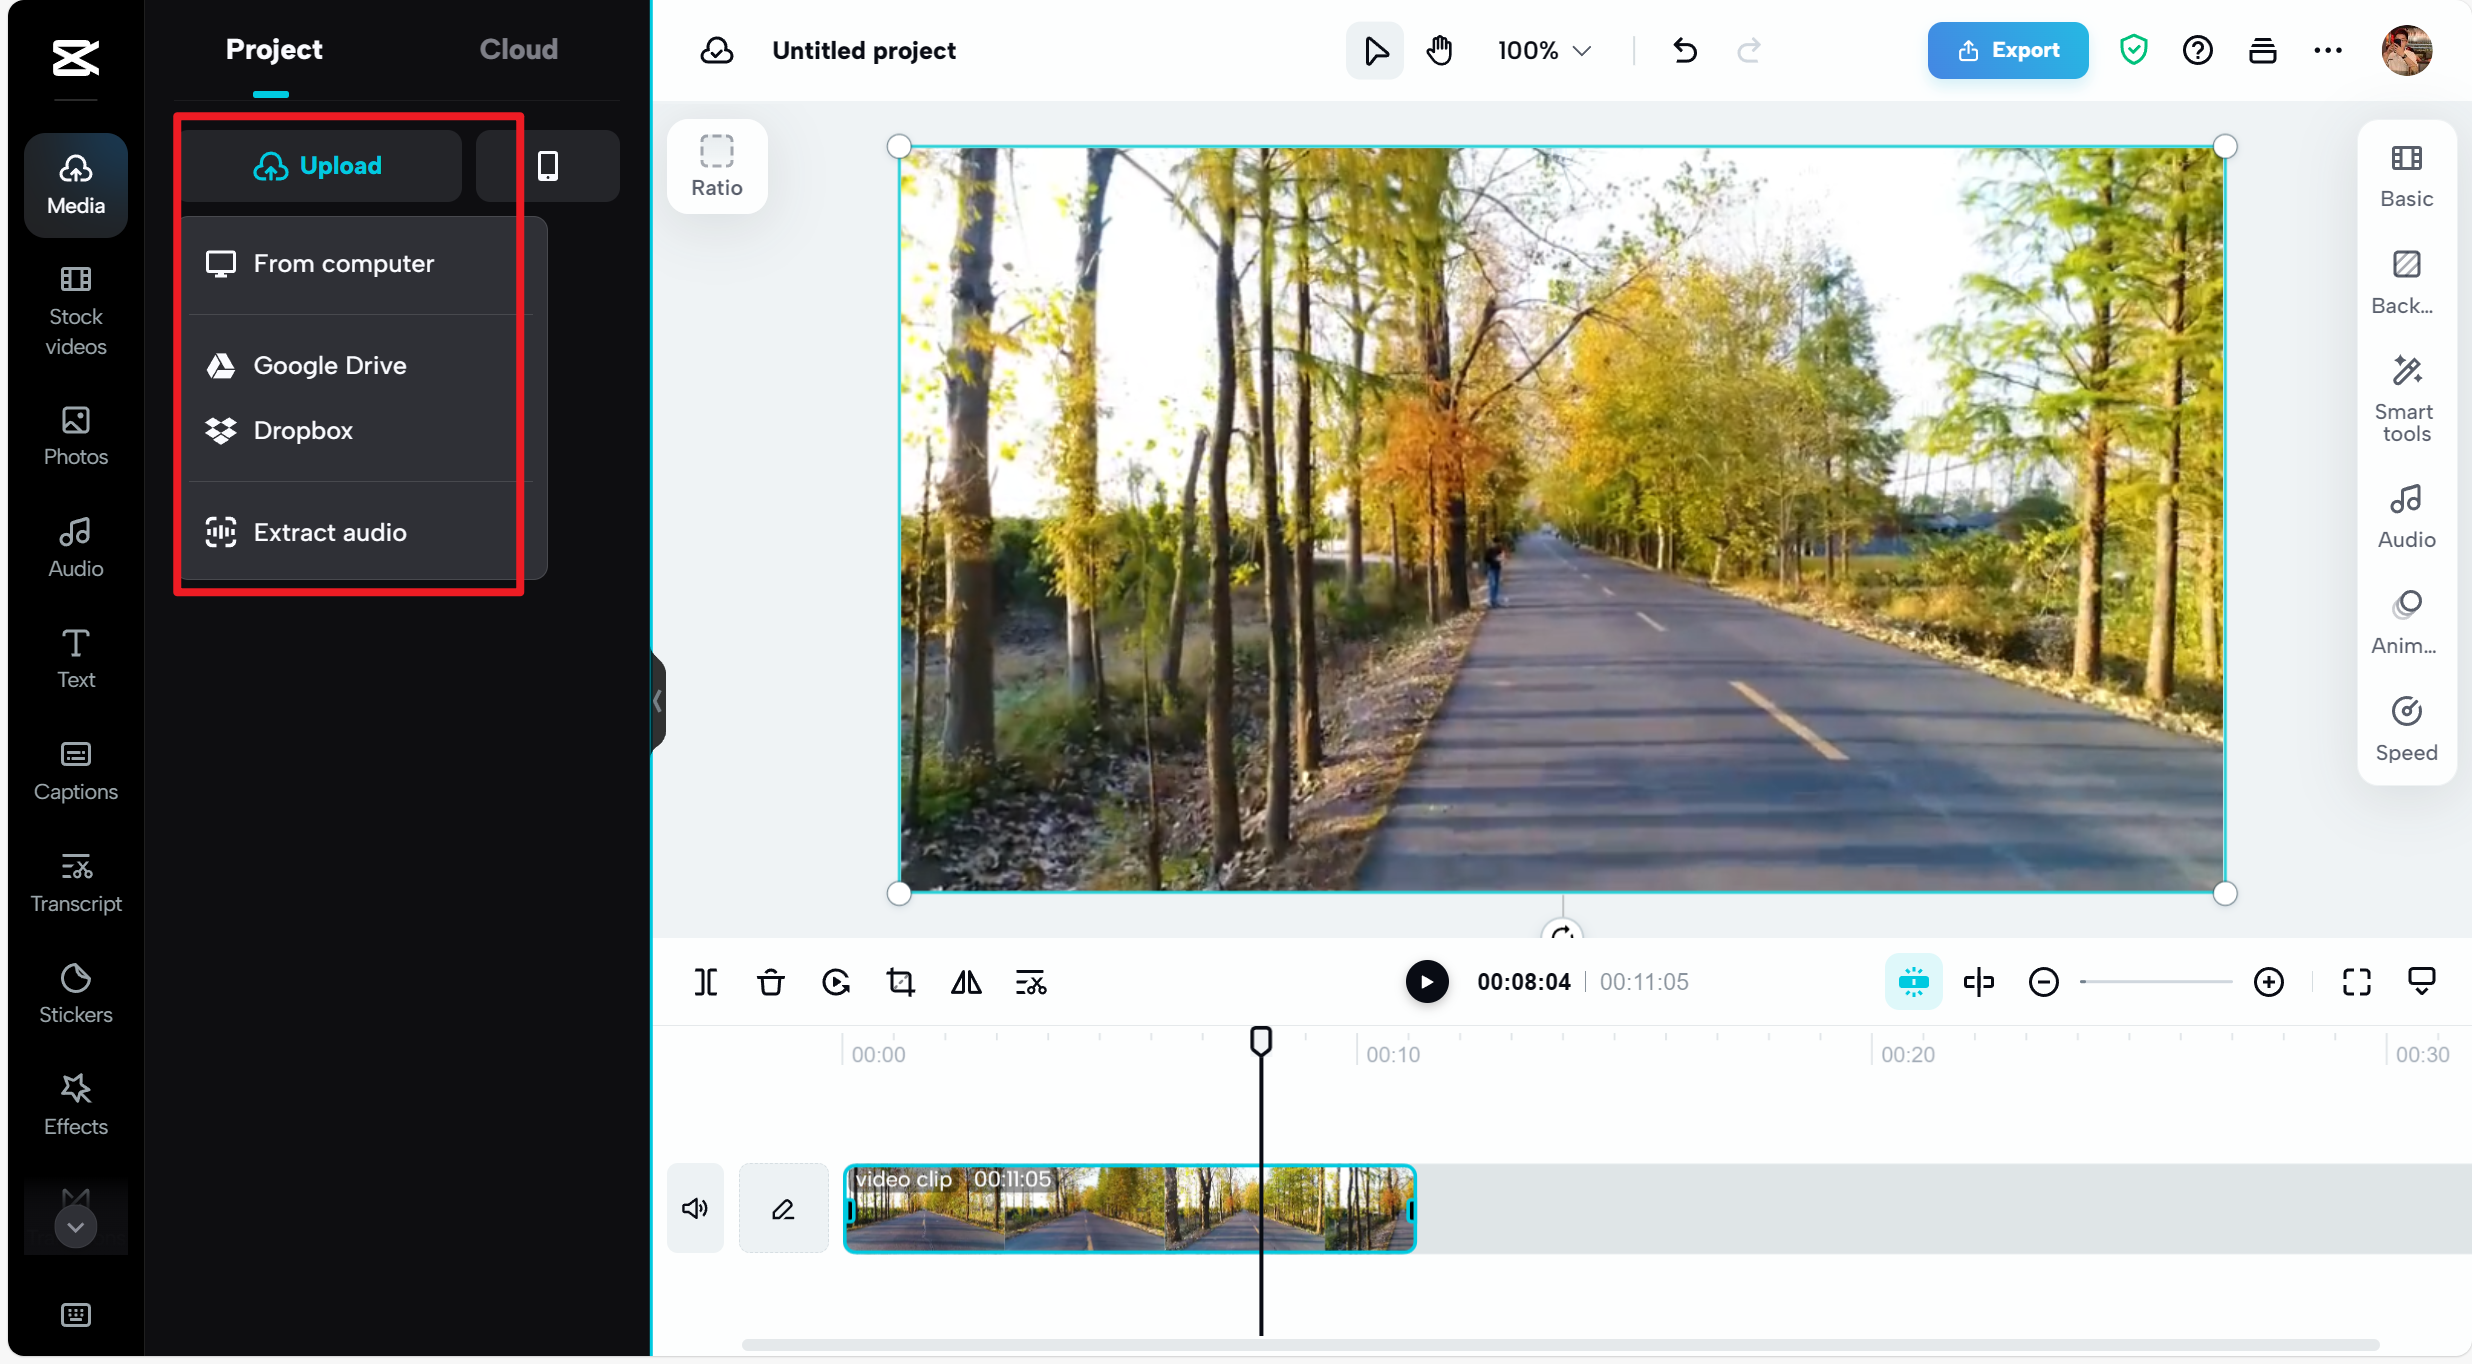2472x1364 pixels.
Task: Select the Crop tool in the timeline toolbar
Action: coord(900,982)
